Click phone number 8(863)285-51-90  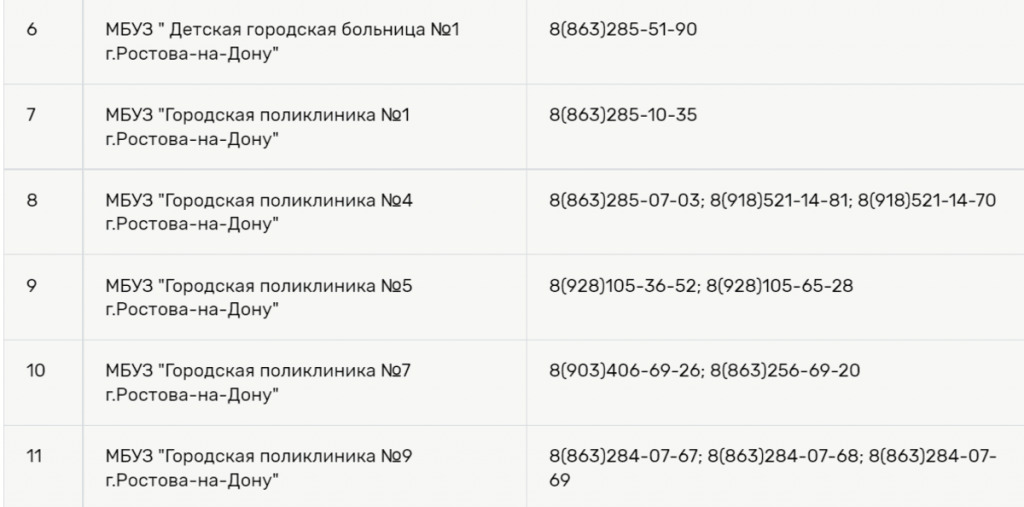coord(623,30)
